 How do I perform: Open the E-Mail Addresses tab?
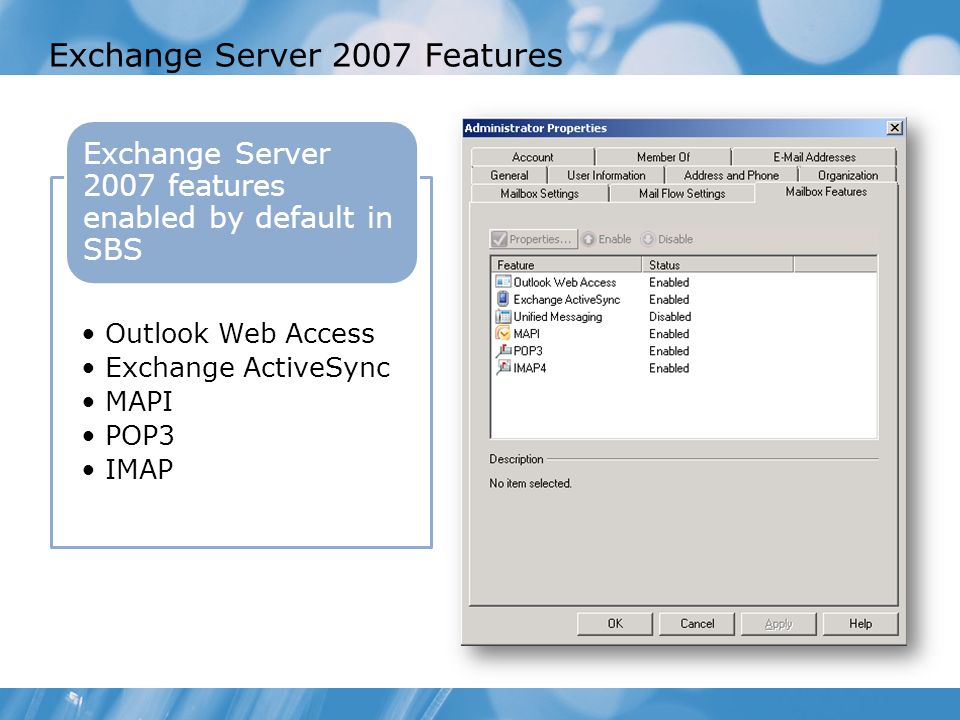coord(814,157)
